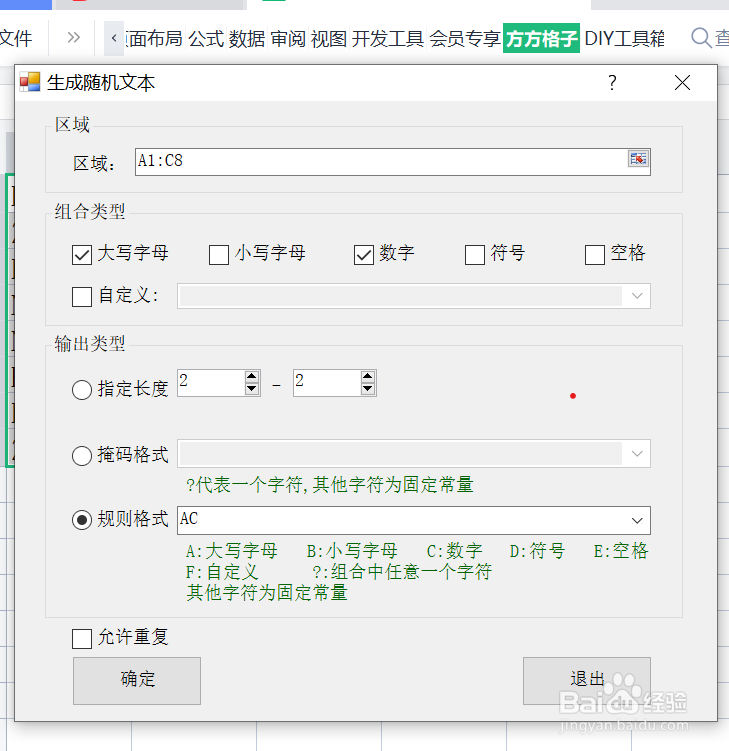Tick the 允许重复 checkbox
The width and height of the screenshot is (729, 751).
point(82,638)
